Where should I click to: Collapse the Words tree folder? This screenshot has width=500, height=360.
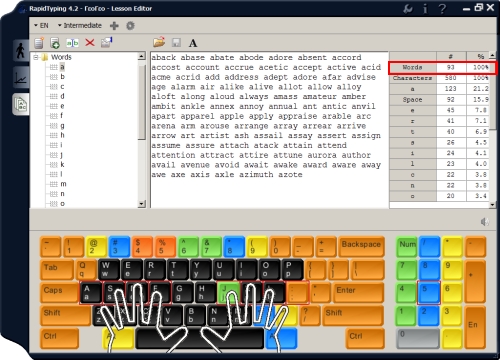coord(36,57)
